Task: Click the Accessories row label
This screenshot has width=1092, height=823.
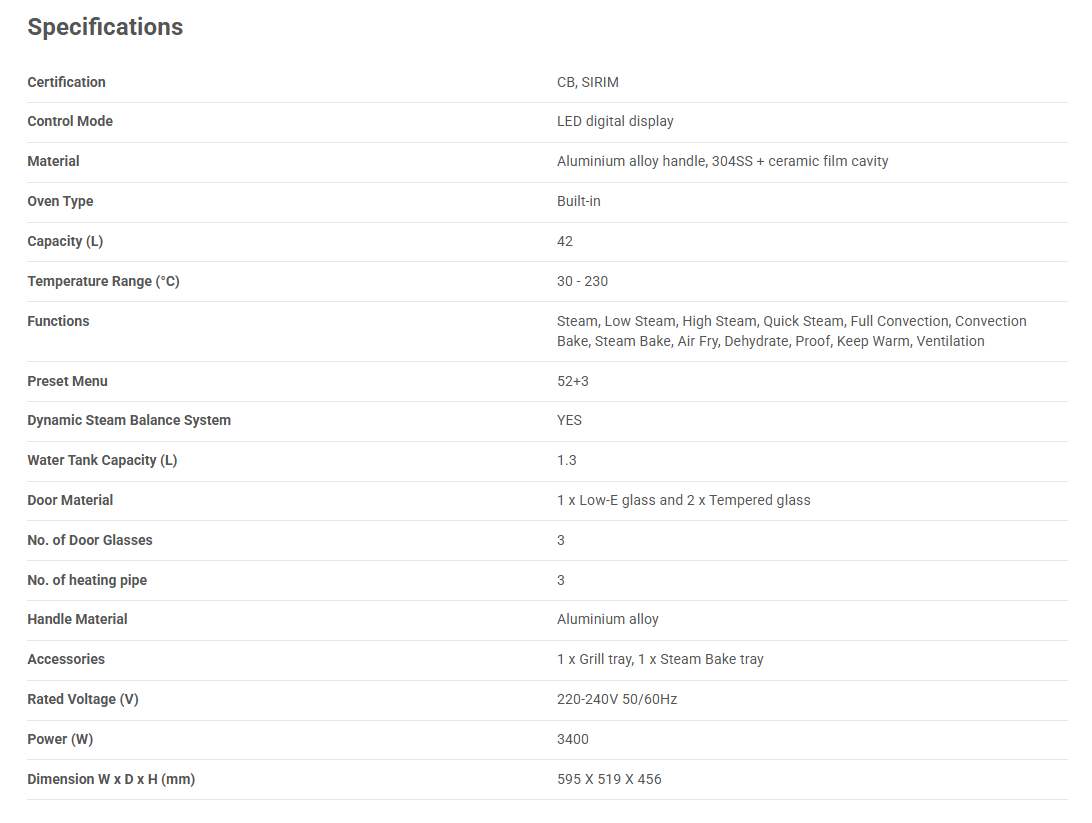Action: point(66,659)
